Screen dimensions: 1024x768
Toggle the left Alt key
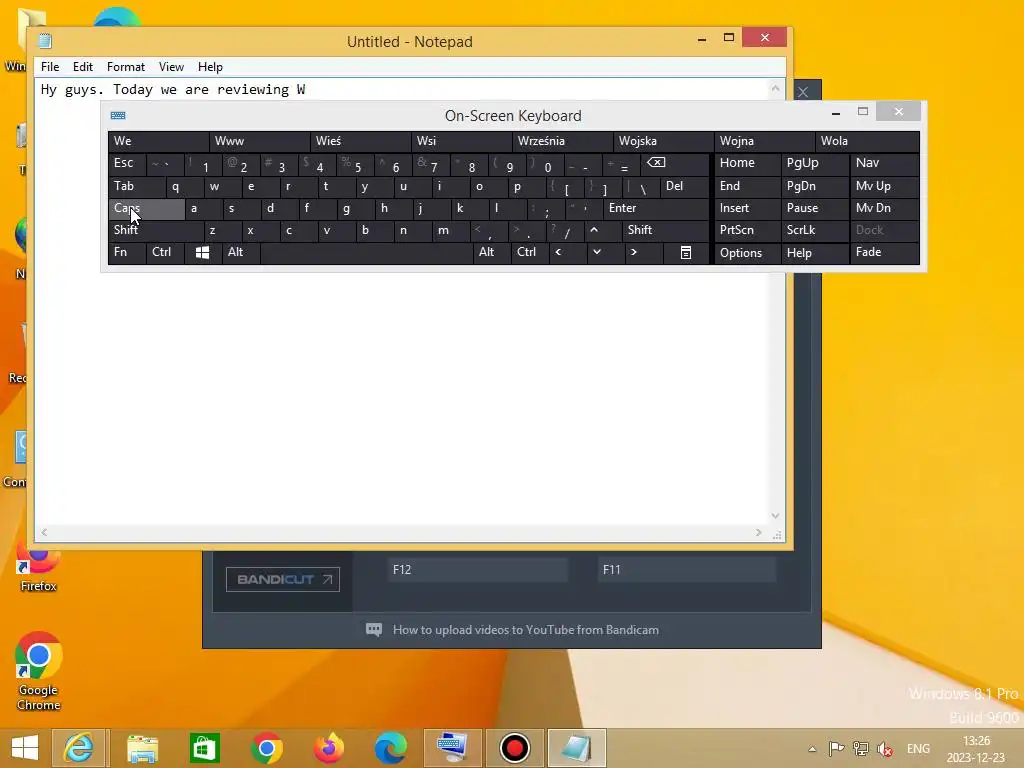pos(241,253)
